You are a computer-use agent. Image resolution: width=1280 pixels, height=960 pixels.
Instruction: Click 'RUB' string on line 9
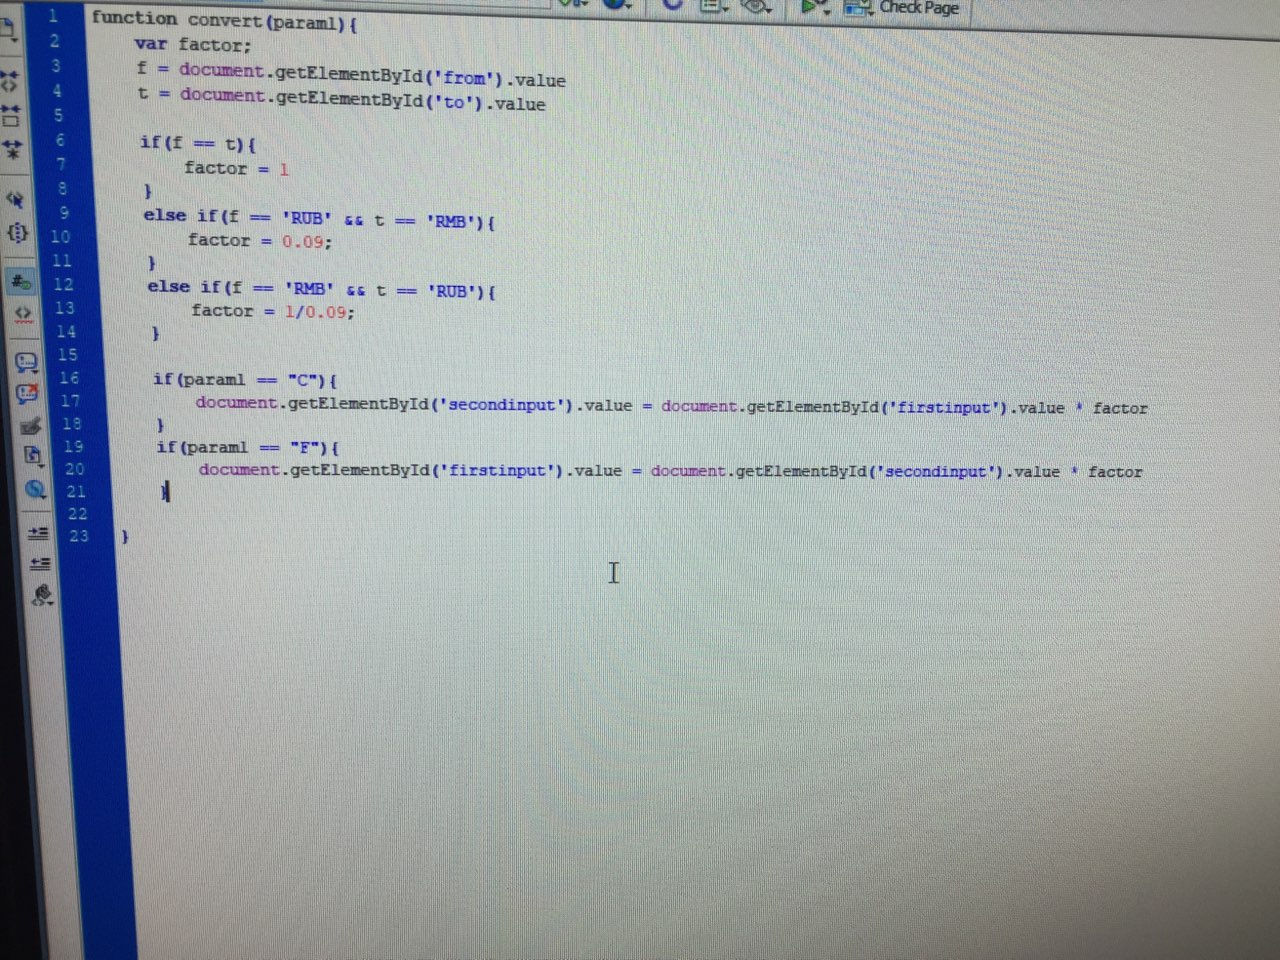306,218
